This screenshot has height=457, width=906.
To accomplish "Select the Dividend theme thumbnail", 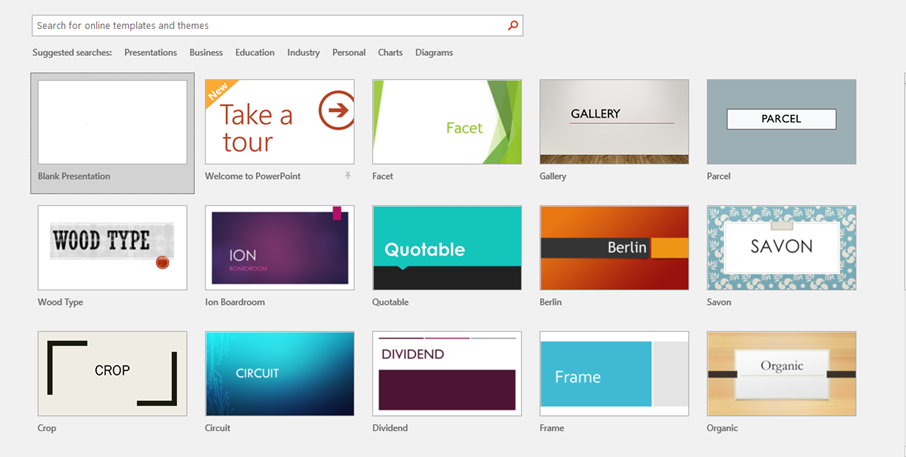I will pos(447,374).
